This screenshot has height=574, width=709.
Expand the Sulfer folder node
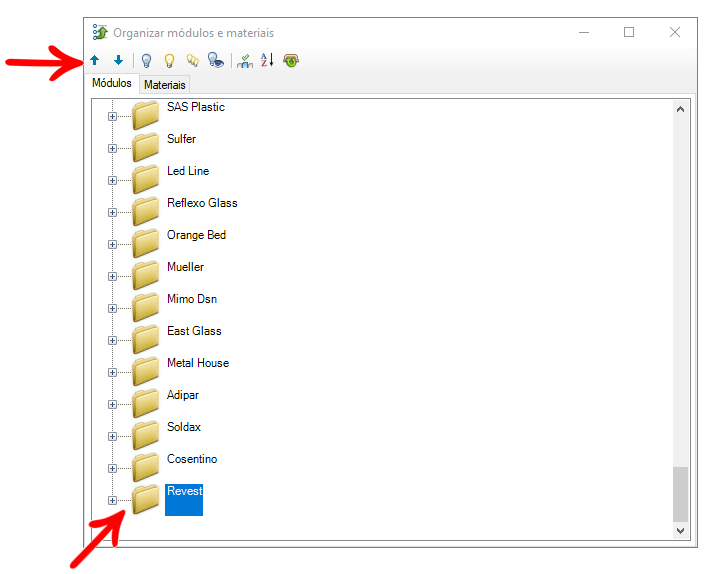[113, 149]
